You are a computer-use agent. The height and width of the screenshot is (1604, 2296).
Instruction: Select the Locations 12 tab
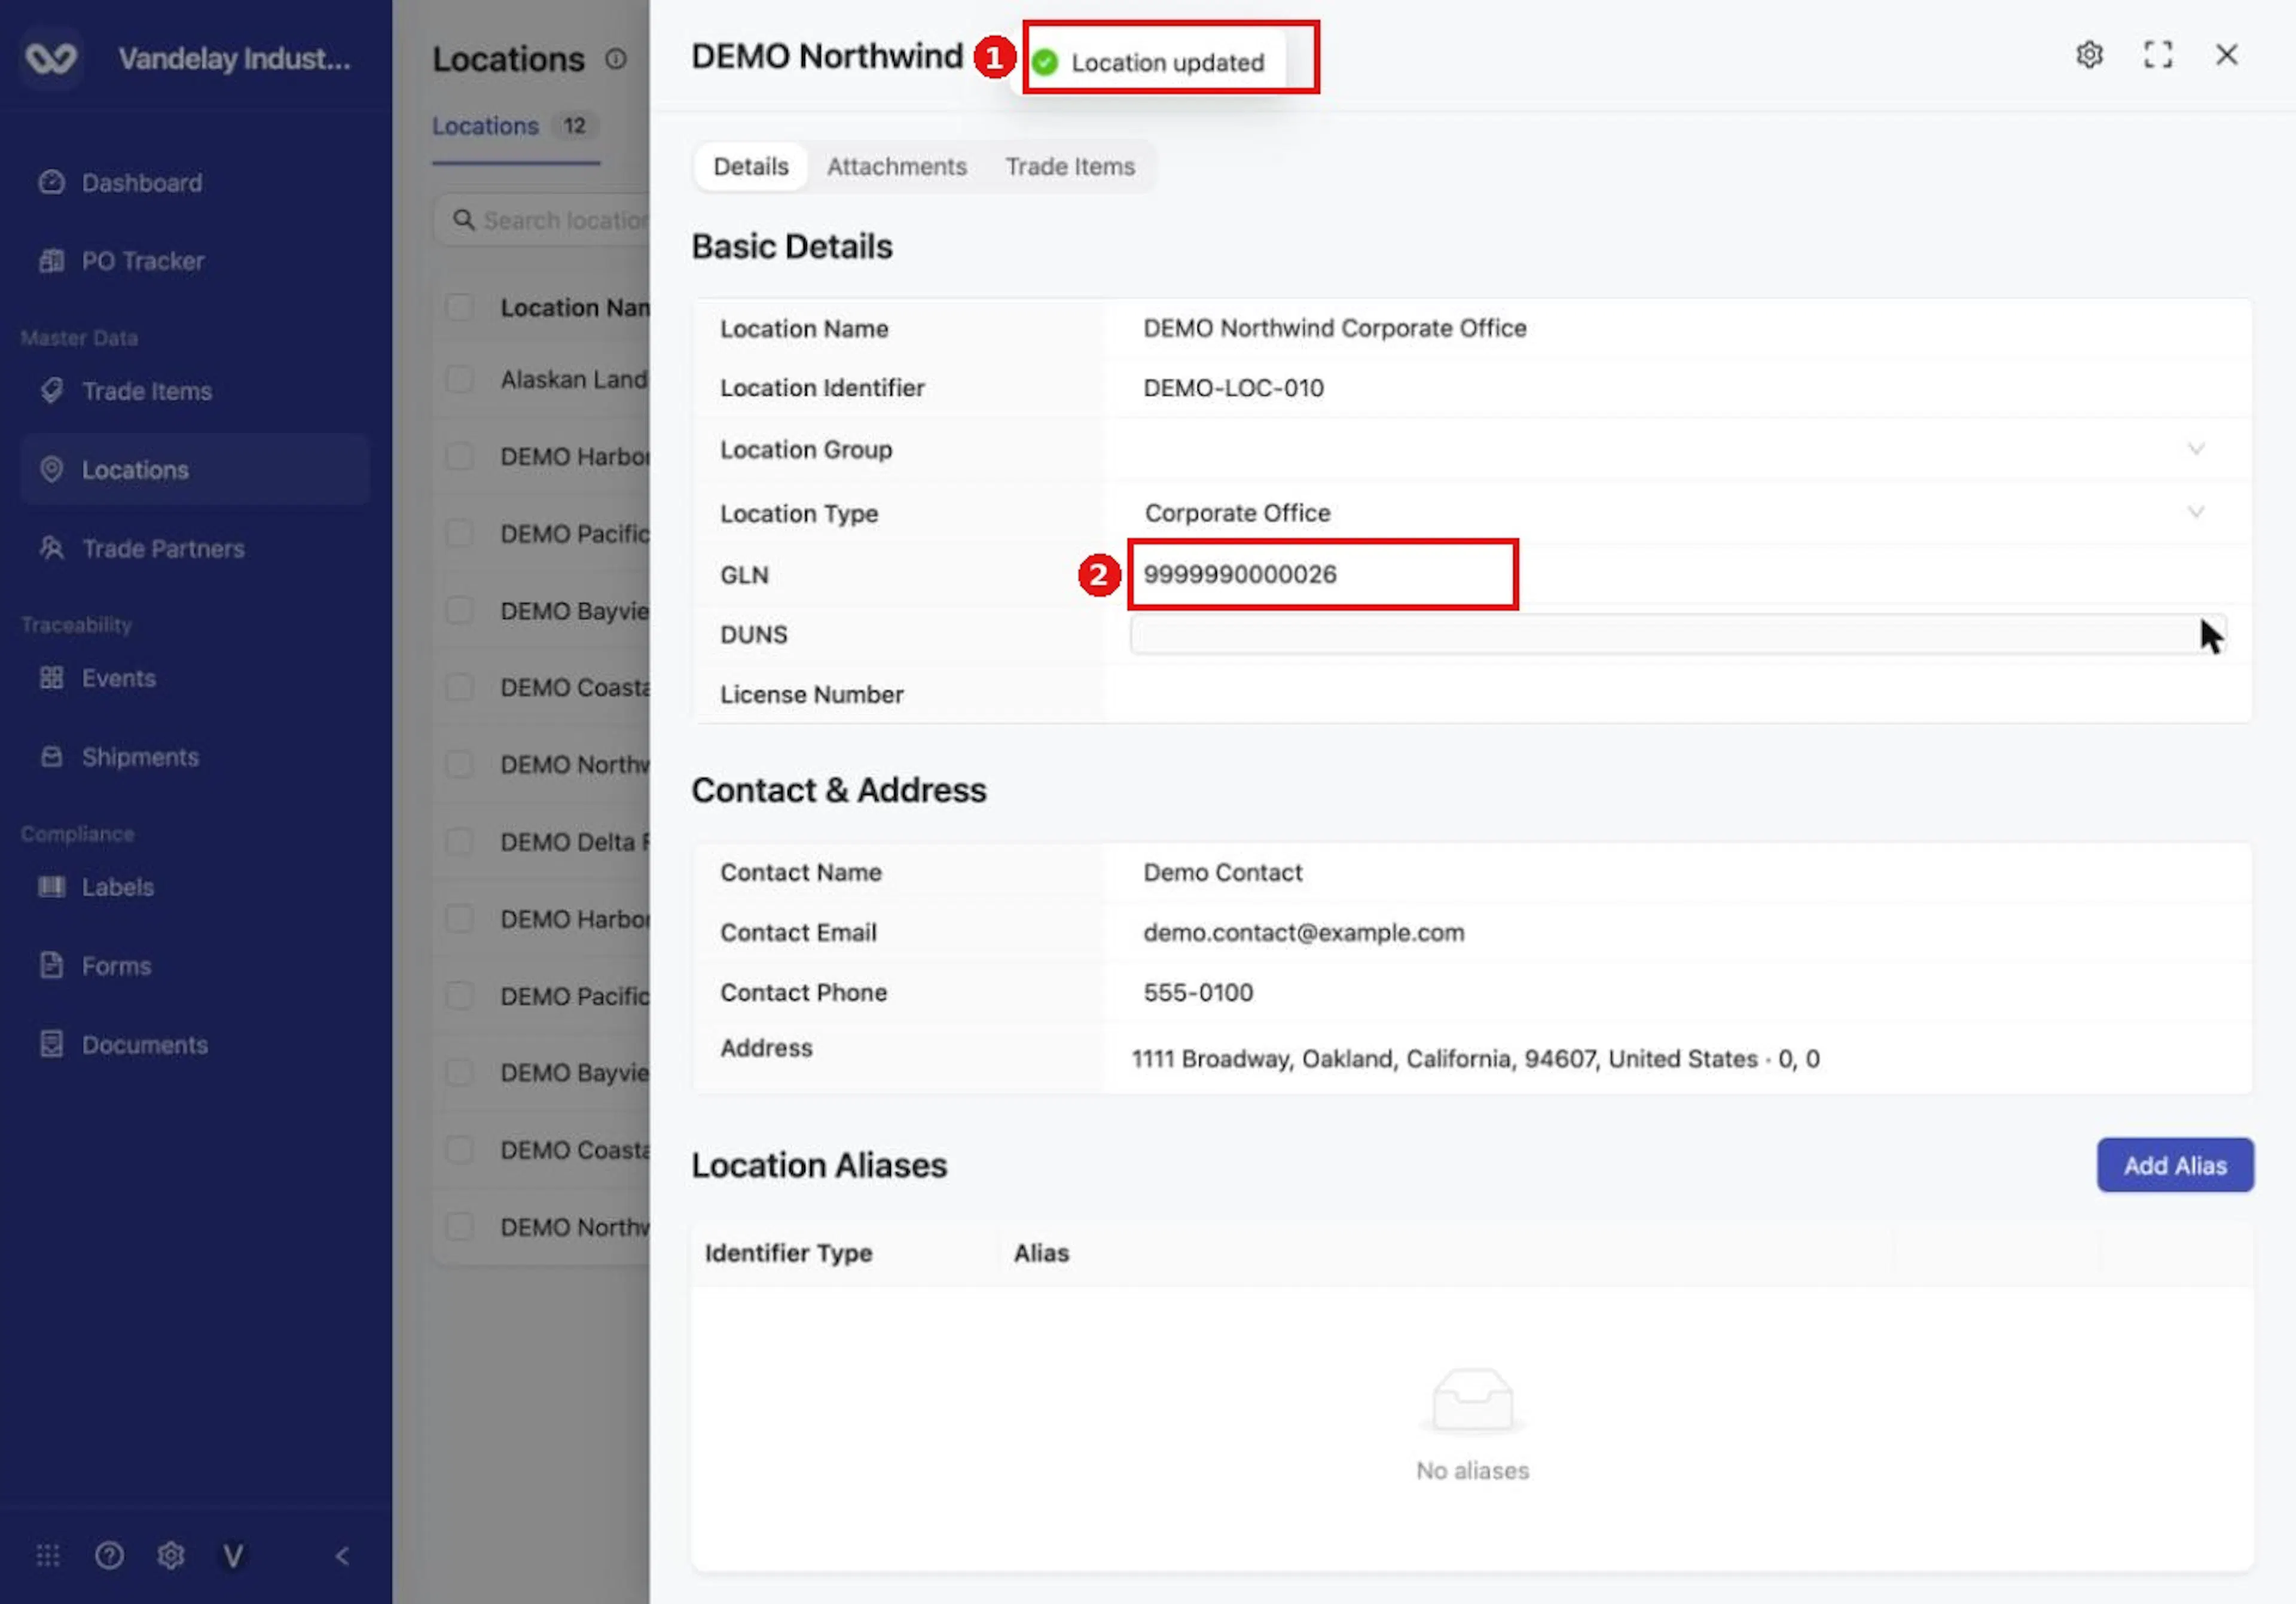[x=515, y=126]
